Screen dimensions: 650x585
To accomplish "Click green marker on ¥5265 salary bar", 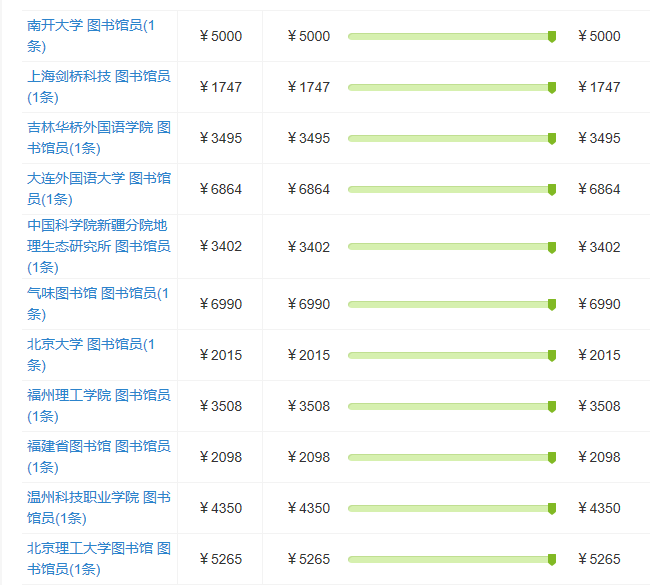I will pos(552,559).
